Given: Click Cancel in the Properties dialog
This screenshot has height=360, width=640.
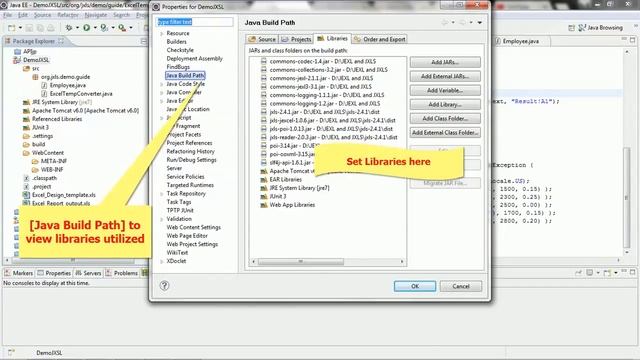Looking at the screenshot, I should (461, 286).
